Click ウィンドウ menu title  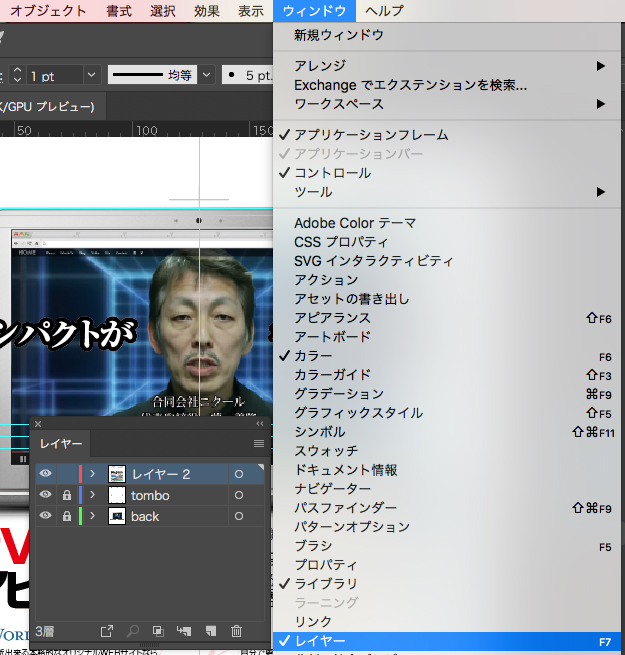315,11
